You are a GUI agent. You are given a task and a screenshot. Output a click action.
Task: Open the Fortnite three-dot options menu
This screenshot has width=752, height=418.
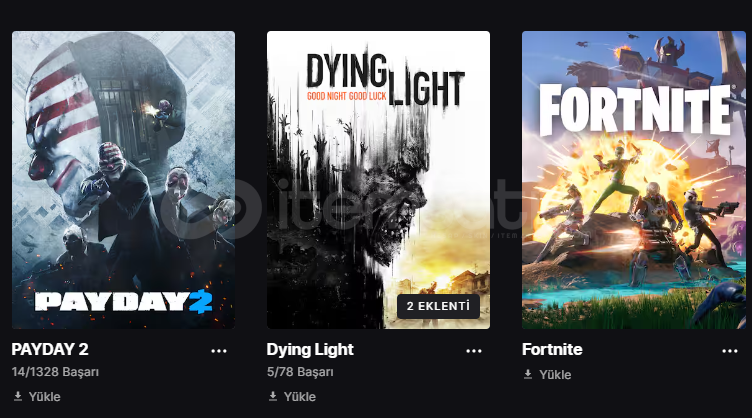(x=729, y=351)
